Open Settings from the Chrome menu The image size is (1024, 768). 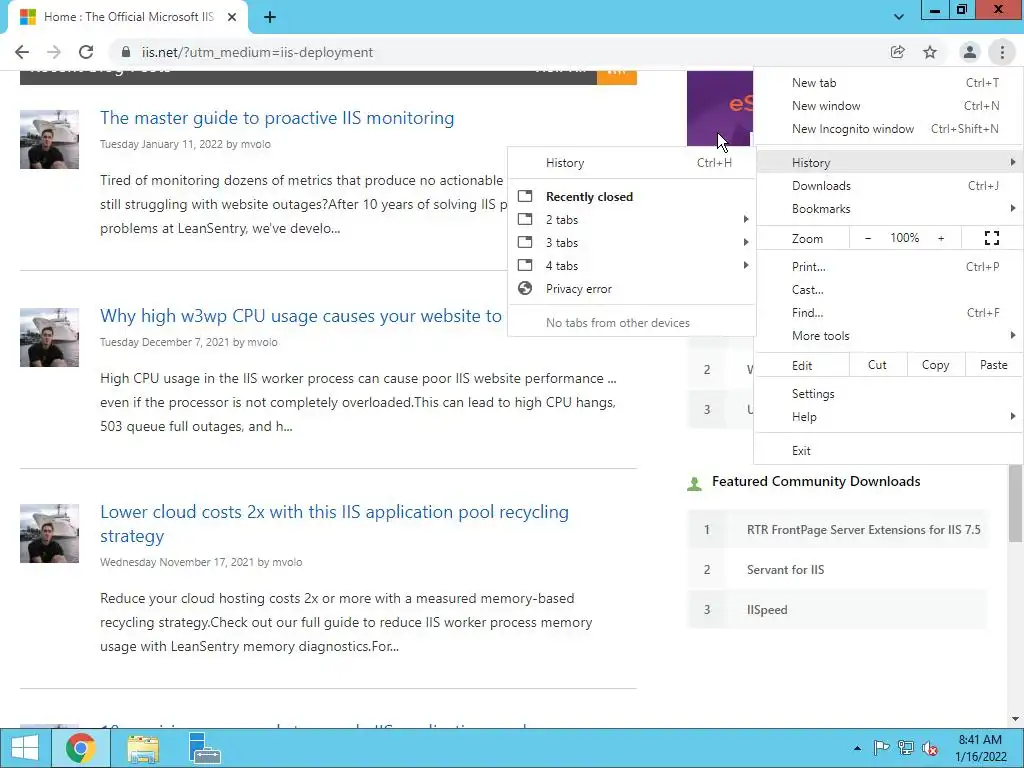click(888, 393)
